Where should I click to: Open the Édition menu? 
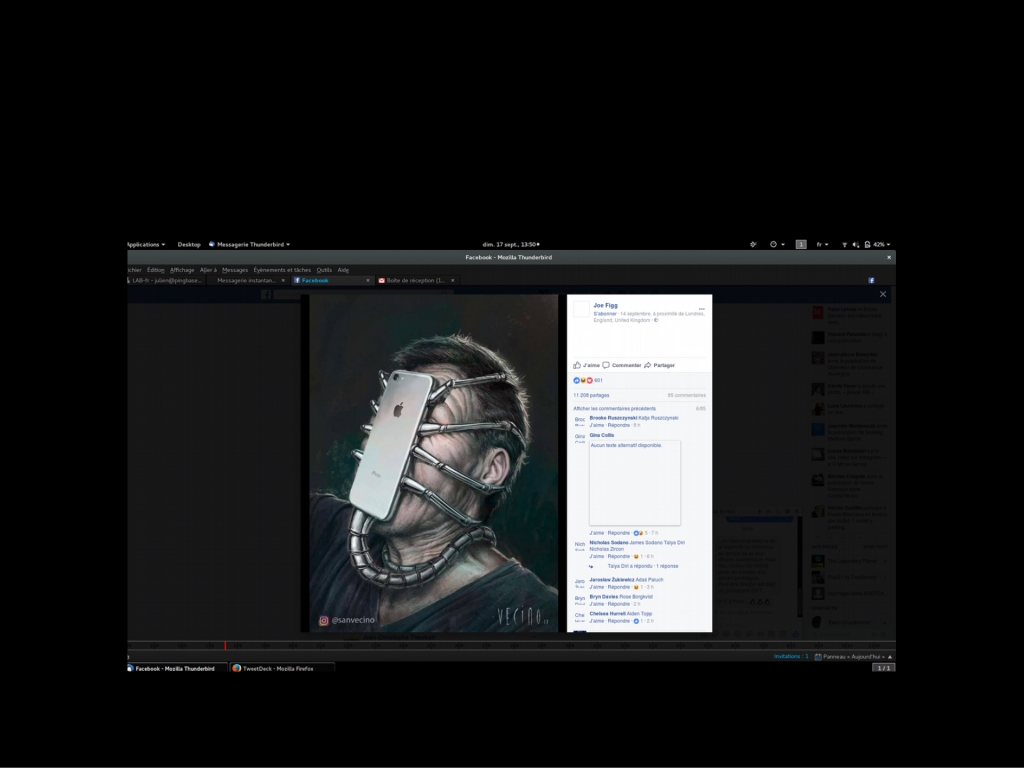click(155, 270)
